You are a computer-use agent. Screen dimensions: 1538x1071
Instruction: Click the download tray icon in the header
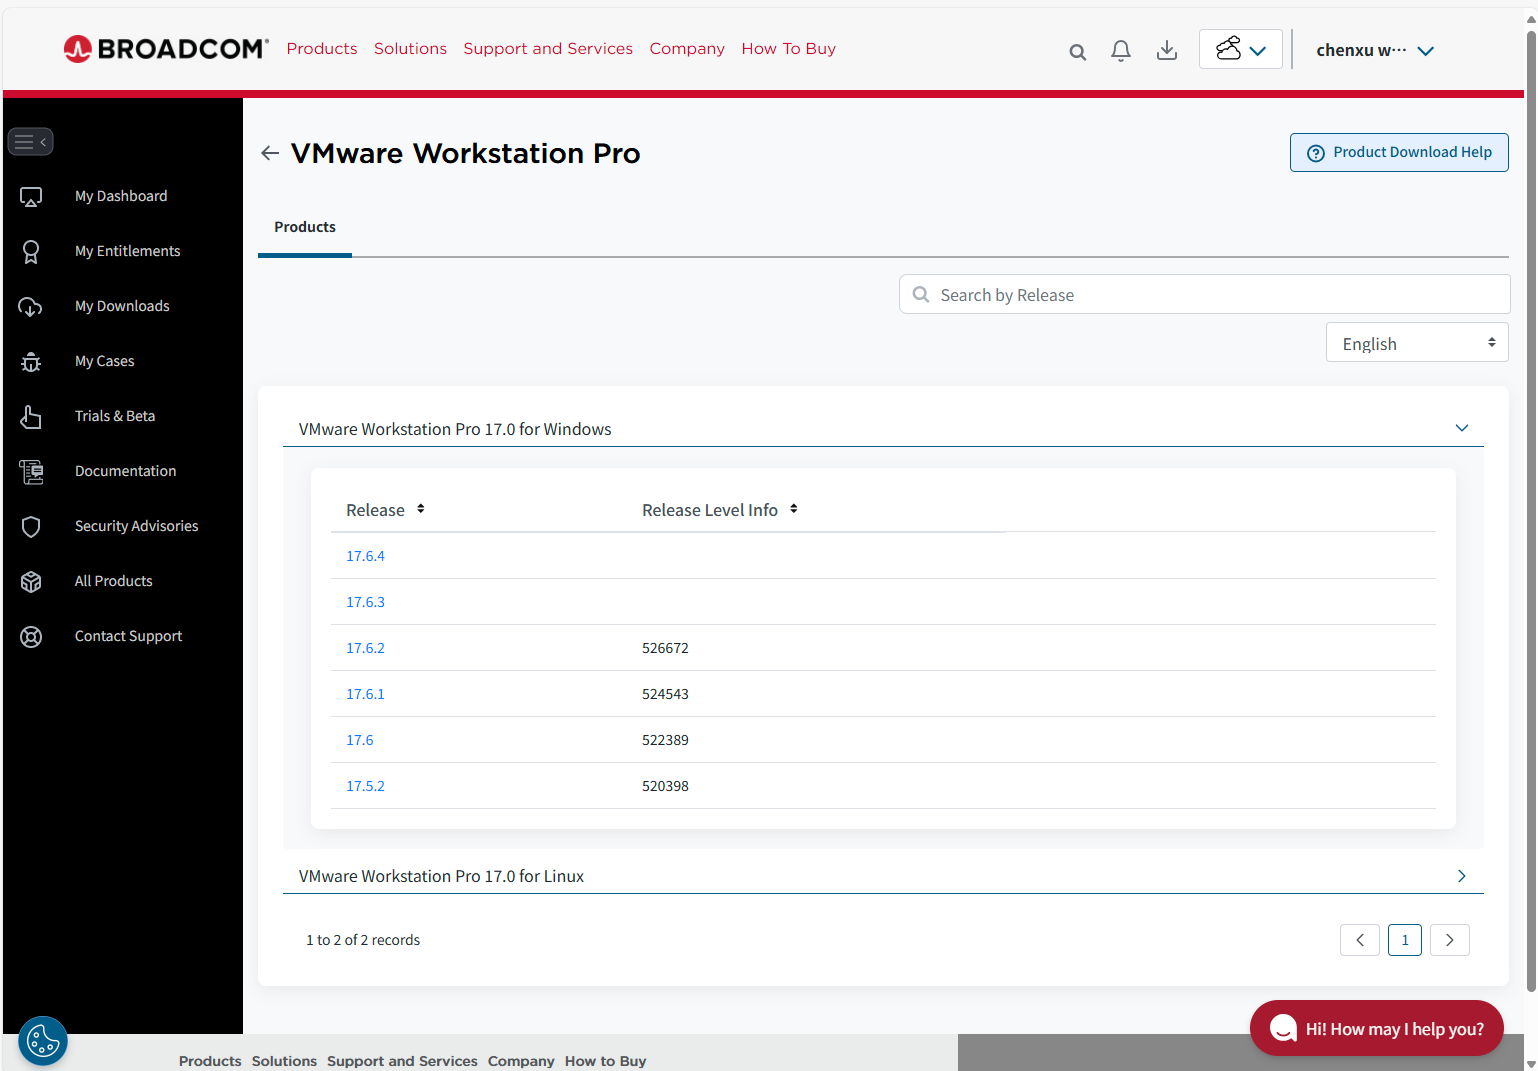click(1166, 50)
